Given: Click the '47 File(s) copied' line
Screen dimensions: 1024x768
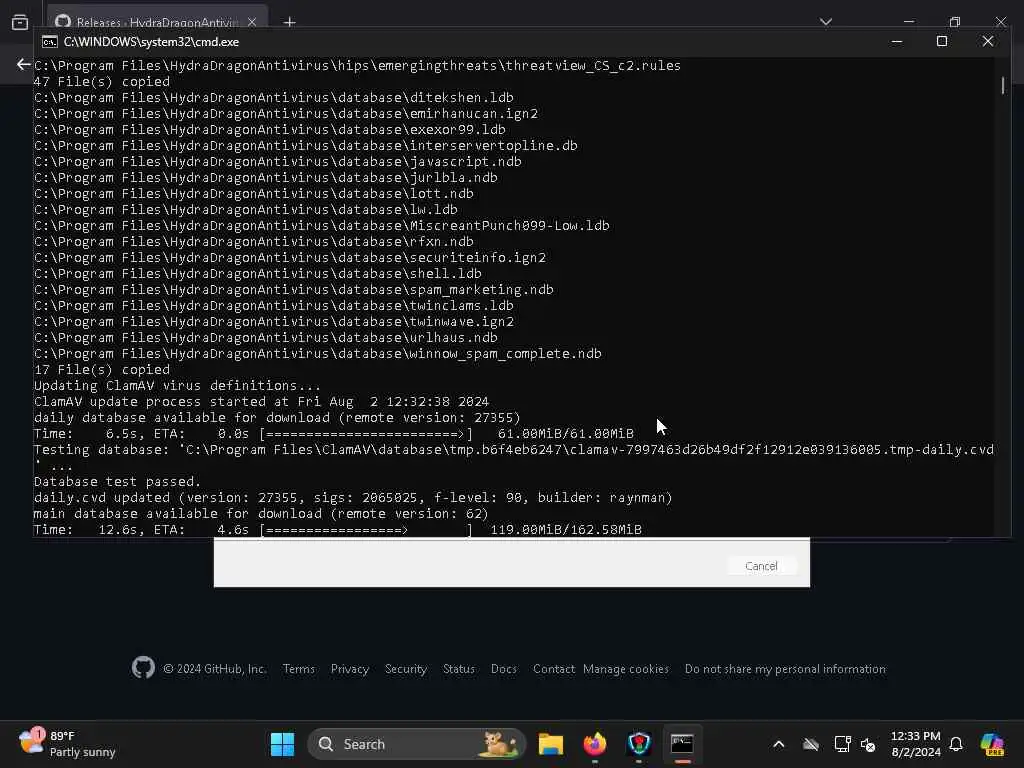Looking at the screenshot, I should point(102,81).
